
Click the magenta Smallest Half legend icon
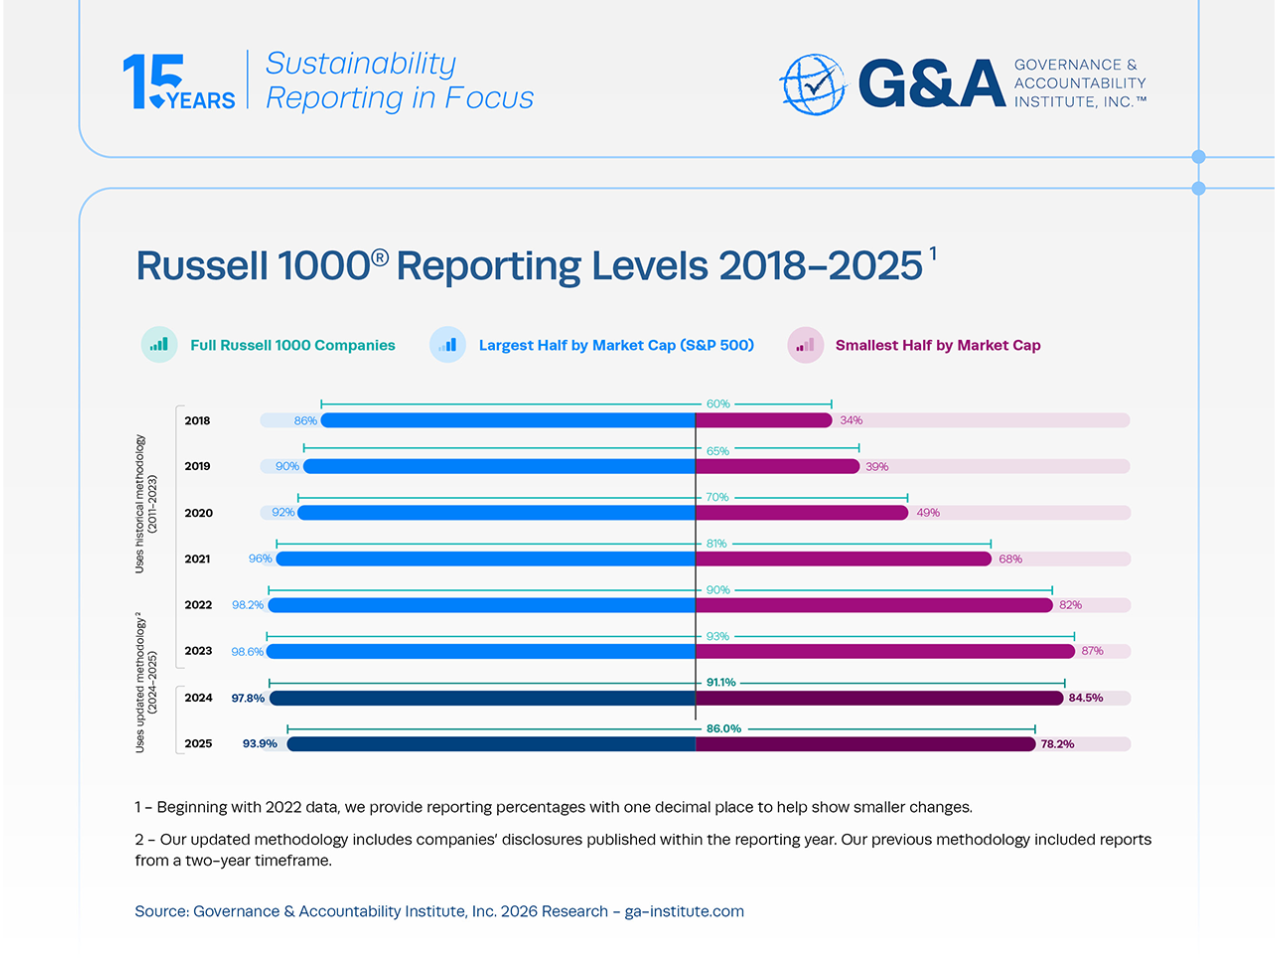click(x=805, y=345)
